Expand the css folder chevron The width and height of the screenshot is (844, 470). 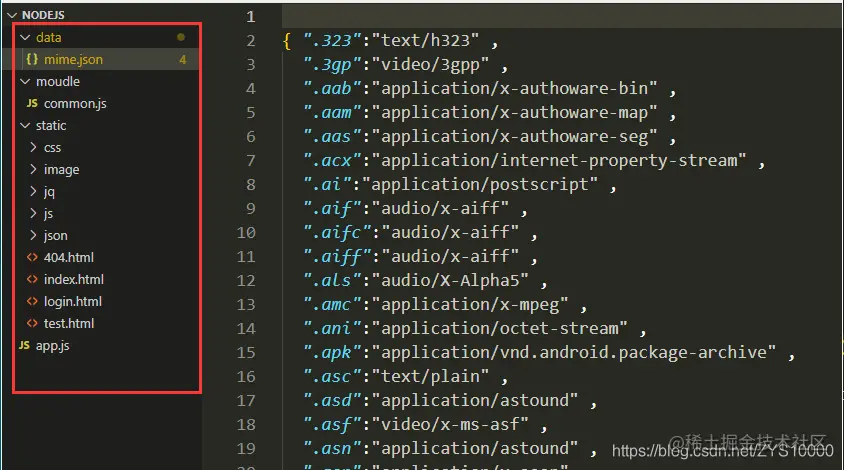[33, 147]
